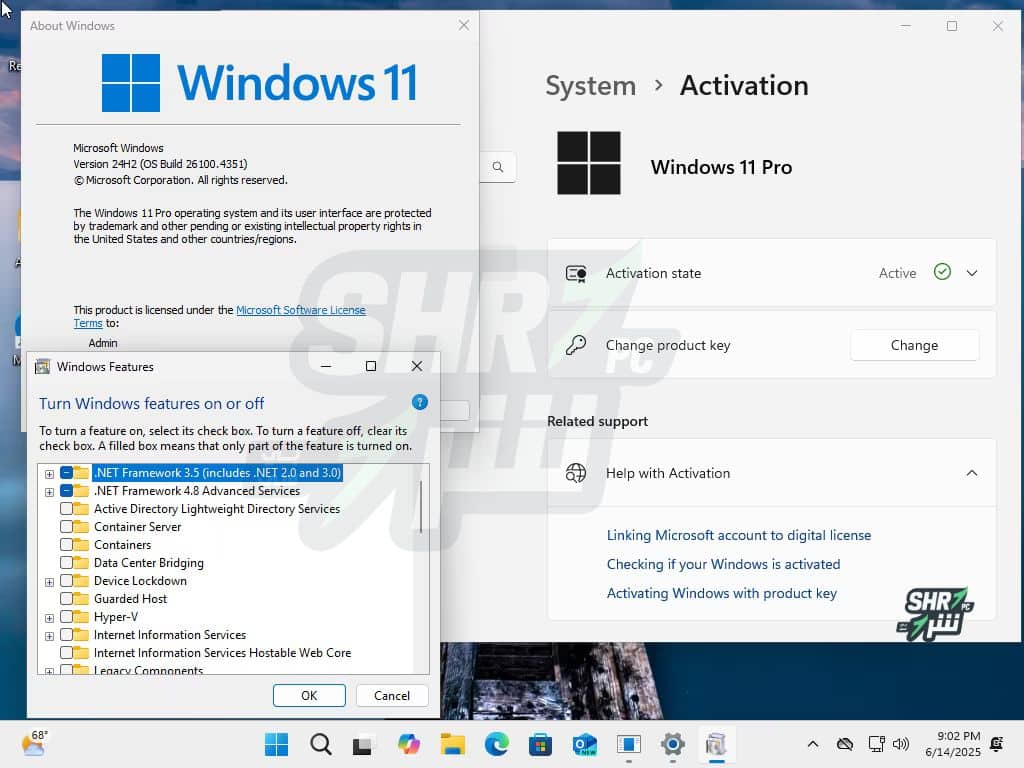
Task: Open the notification bell in the tray
Action: [997, 744]
